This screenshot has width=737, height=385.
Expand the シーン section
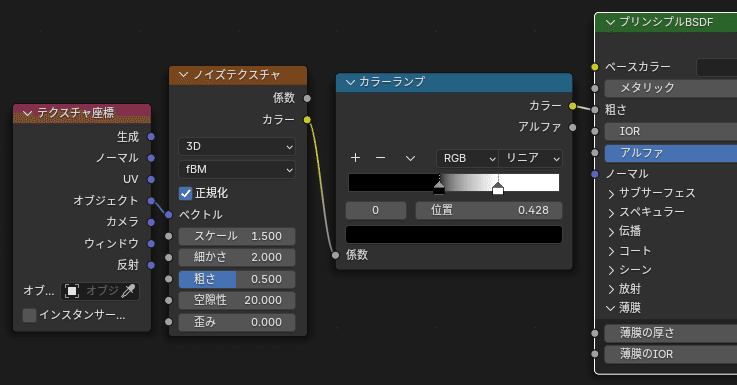[611, 270]
